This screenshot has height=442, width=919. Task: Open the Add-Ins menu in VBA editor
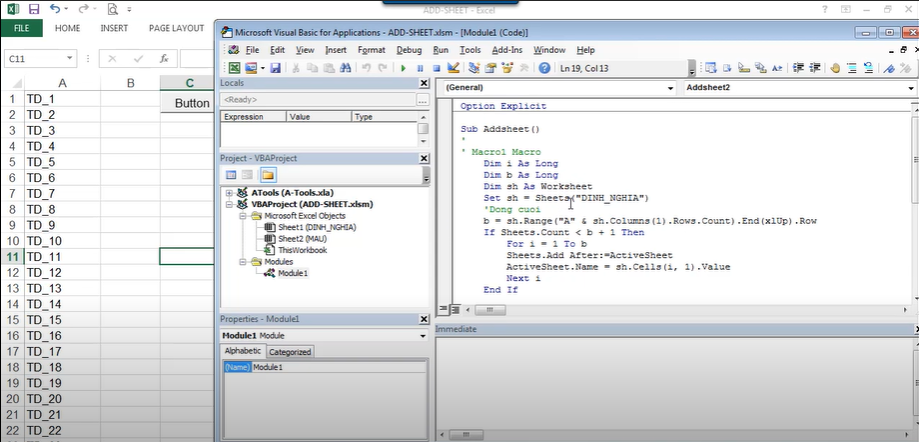click(x=507, y=50)
